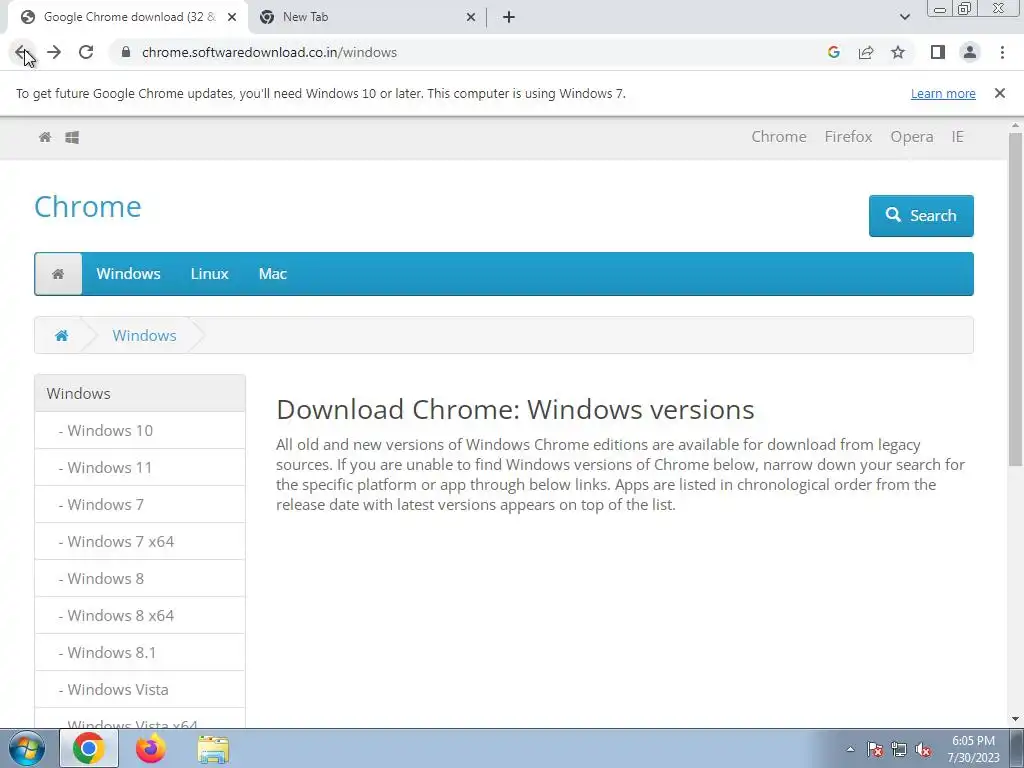Open the Chrome profile avatar
Screen dimensions: 1024x768
[x=970, y=52]
